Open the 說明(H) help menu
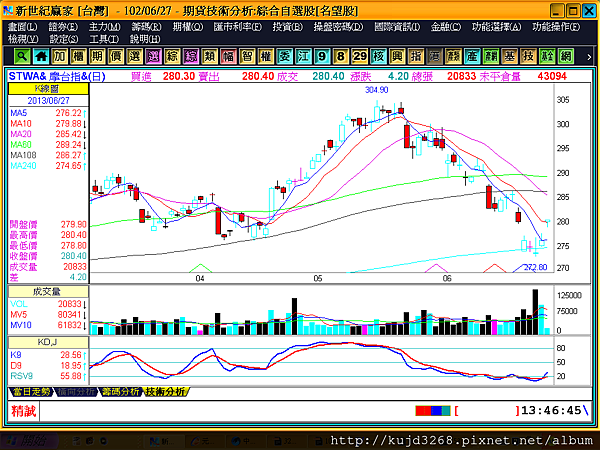The height and width of the screenshot is (450, 600). [x=145, y=39]
